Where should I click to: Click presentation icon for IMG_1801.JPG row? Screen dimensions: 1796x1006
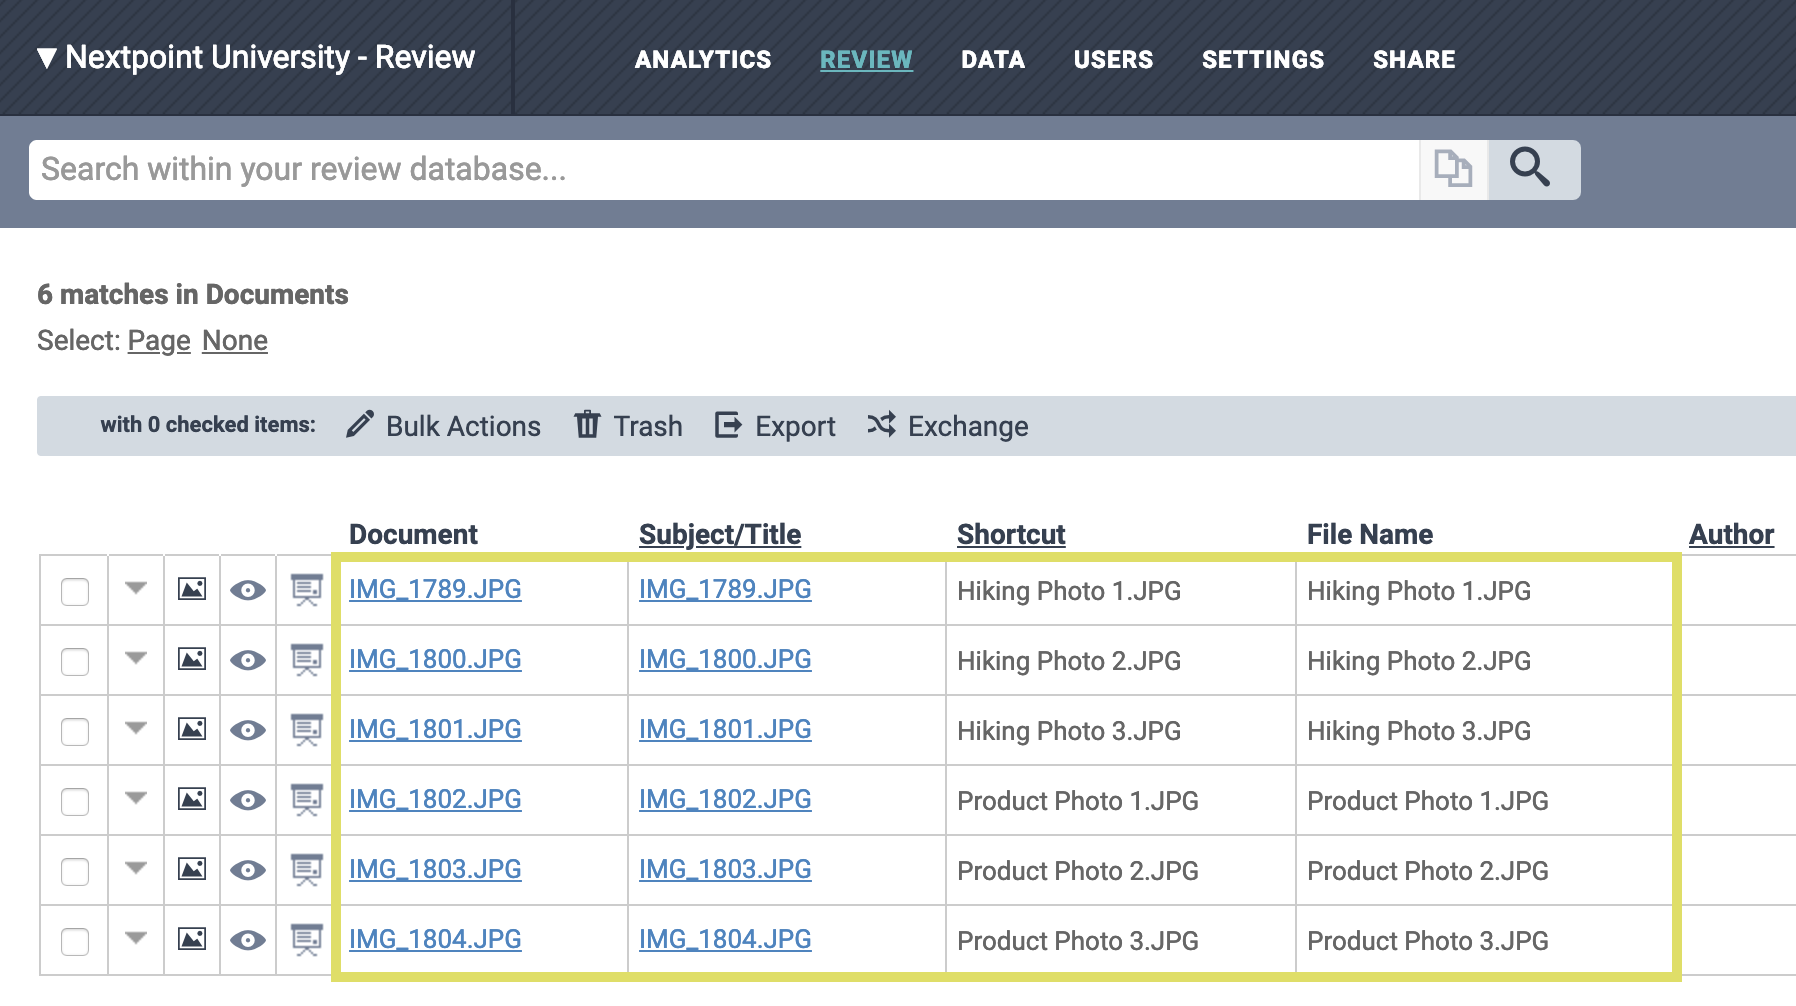click(307, 730)
